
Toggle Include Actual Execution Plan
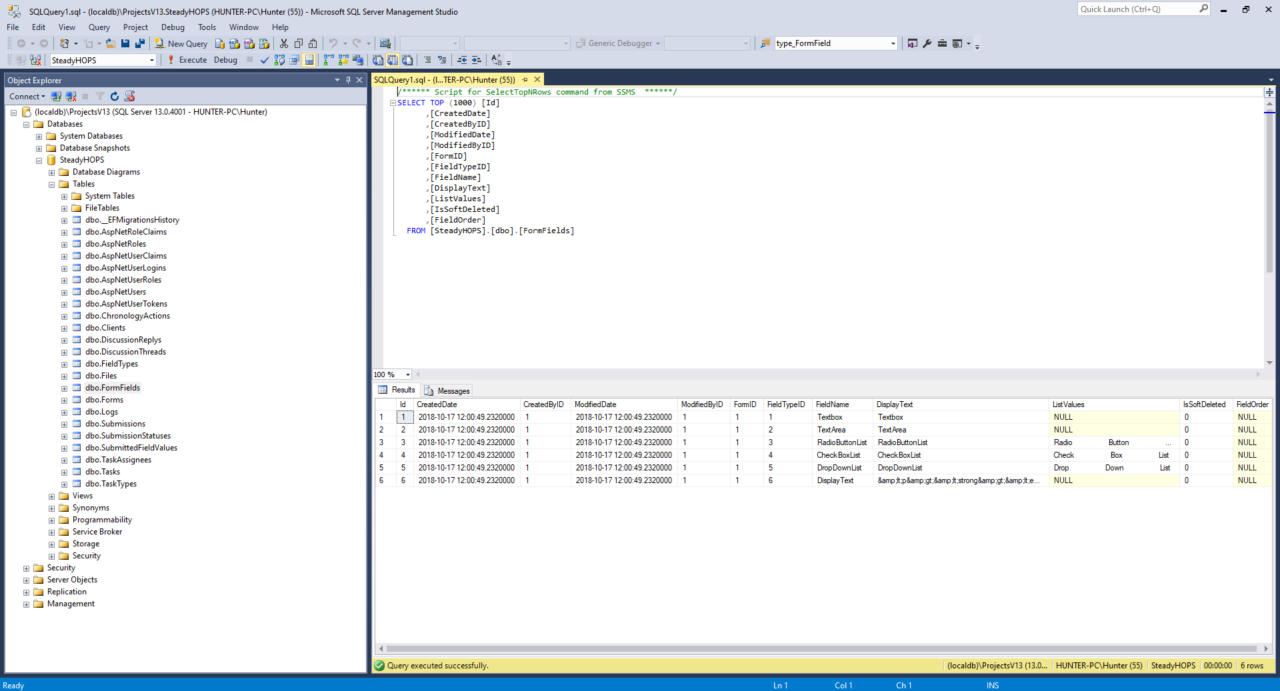coord(329,60)
